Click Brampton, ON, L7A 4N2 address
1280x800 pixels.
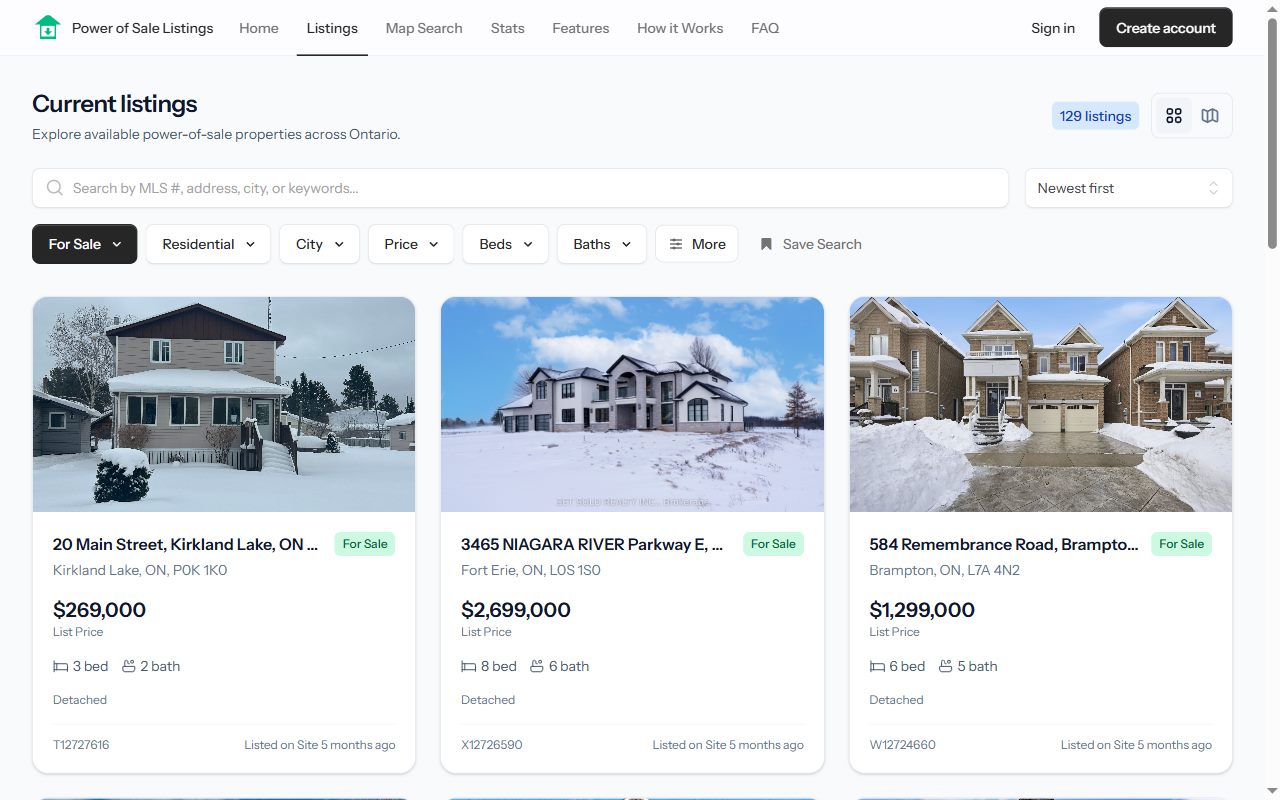click(944, 570)
